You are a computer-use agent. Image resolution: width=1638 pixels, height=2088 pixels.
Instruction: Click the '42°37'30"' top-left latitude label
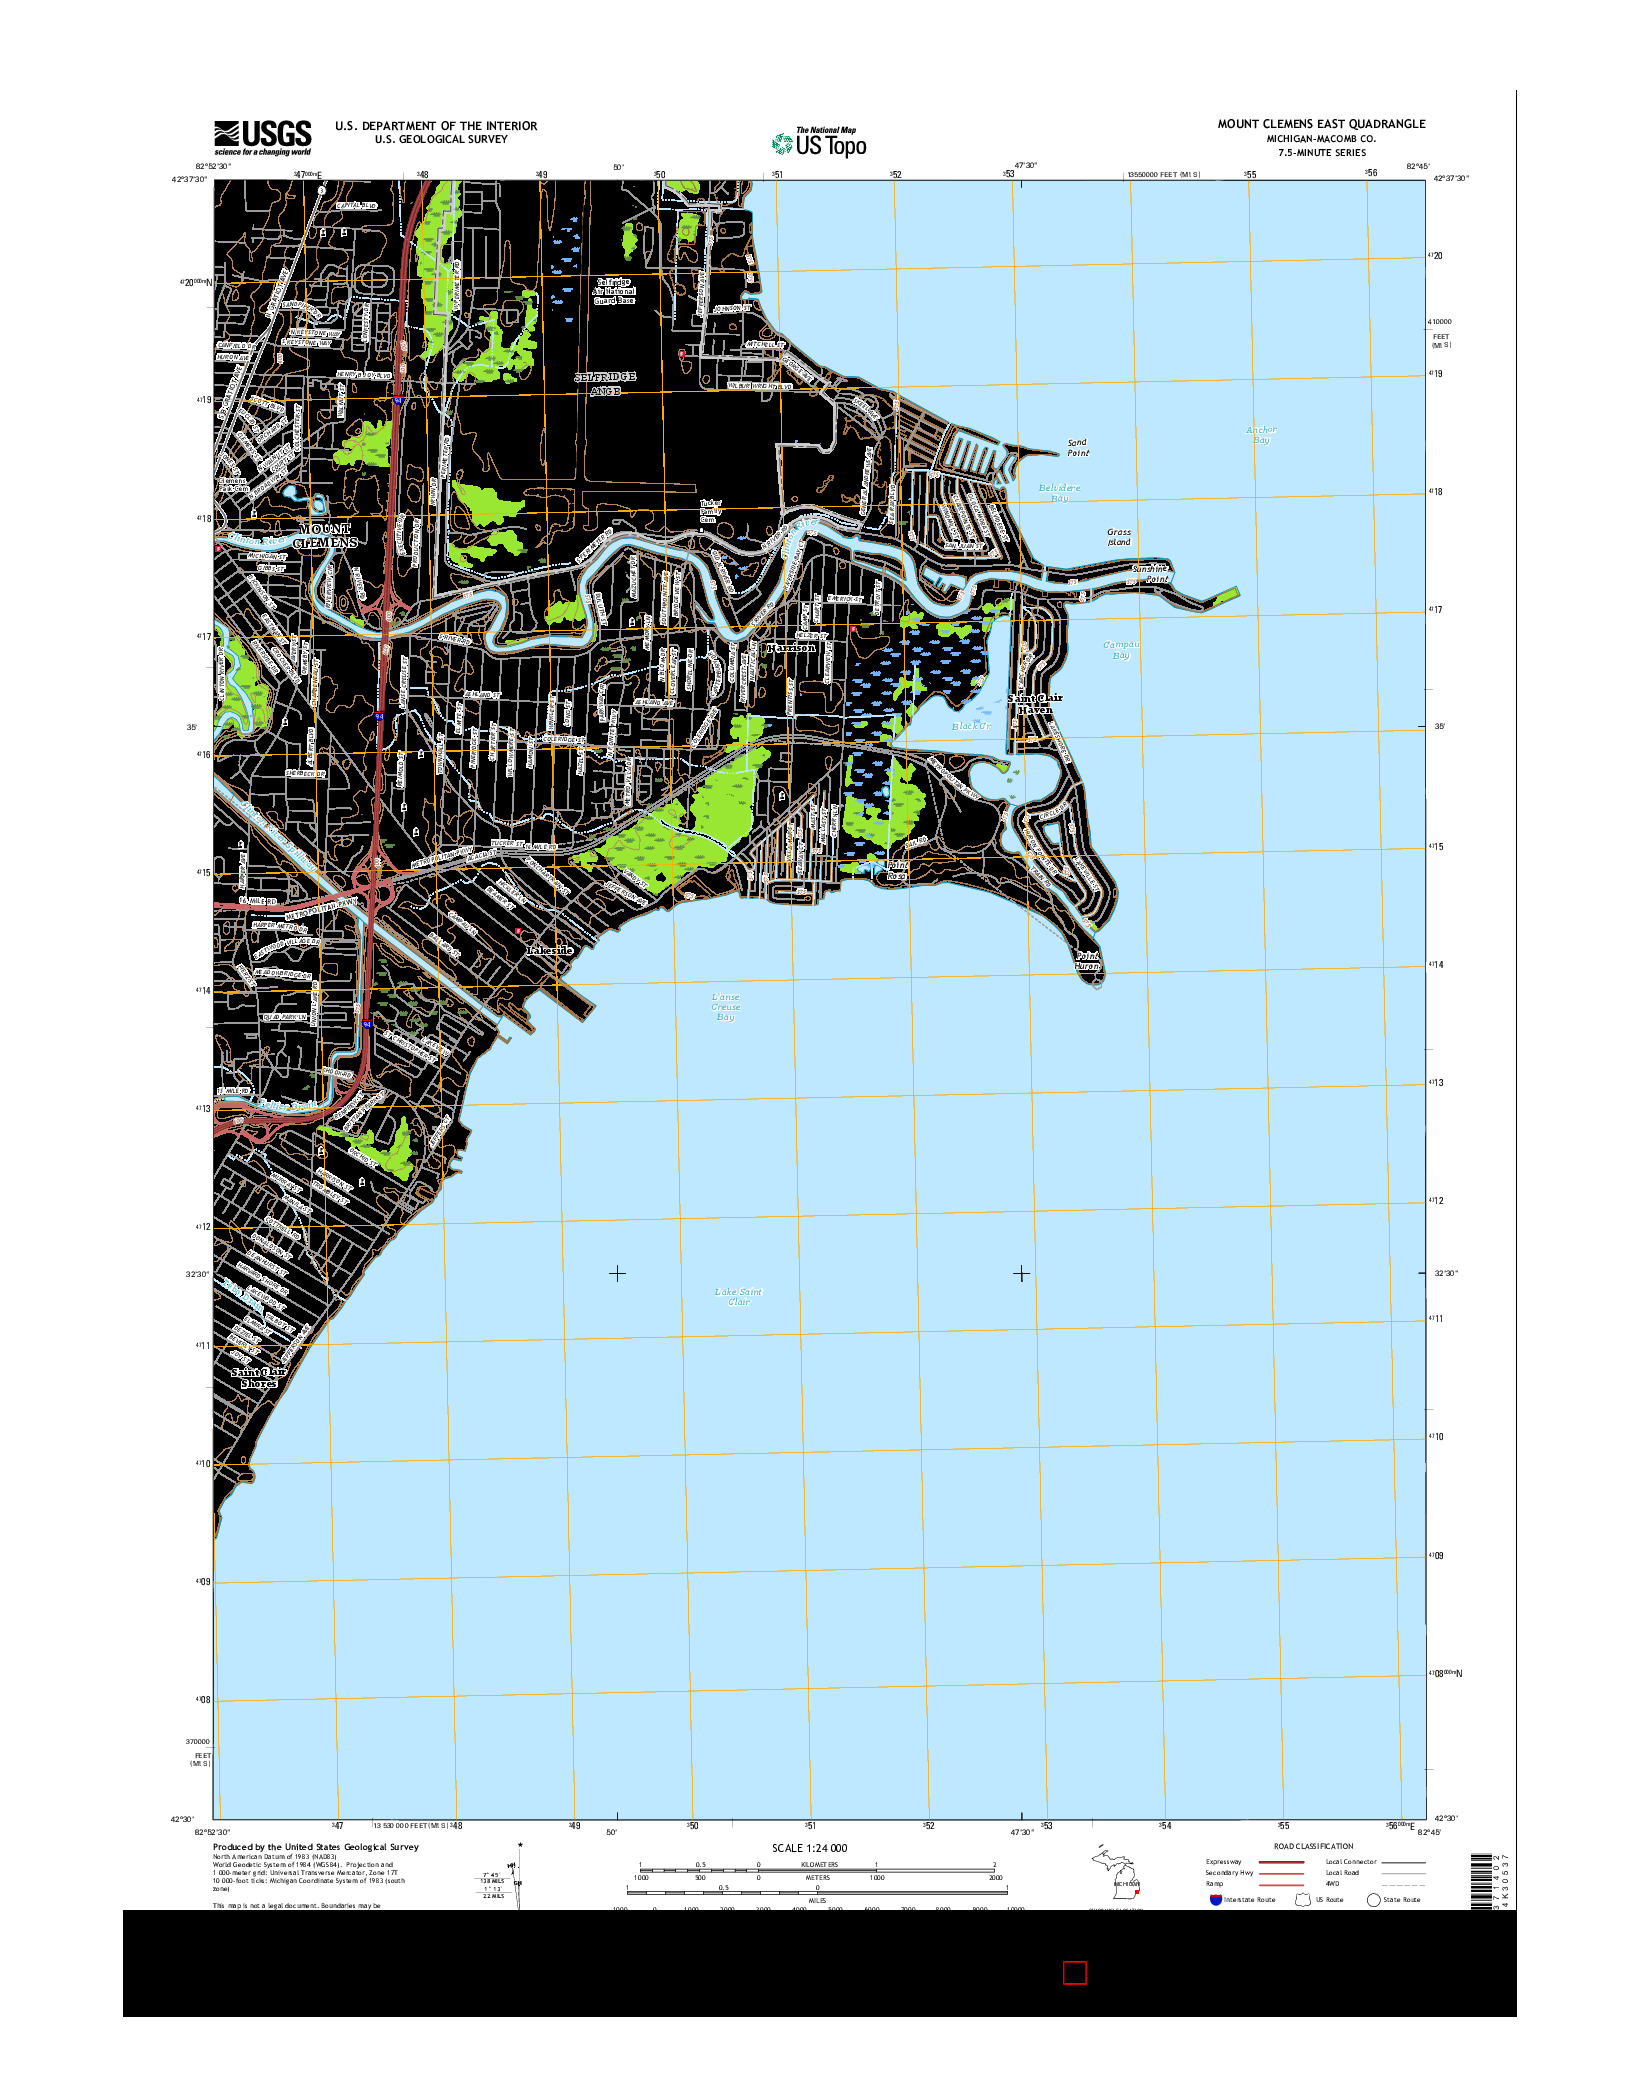point(189,179)
